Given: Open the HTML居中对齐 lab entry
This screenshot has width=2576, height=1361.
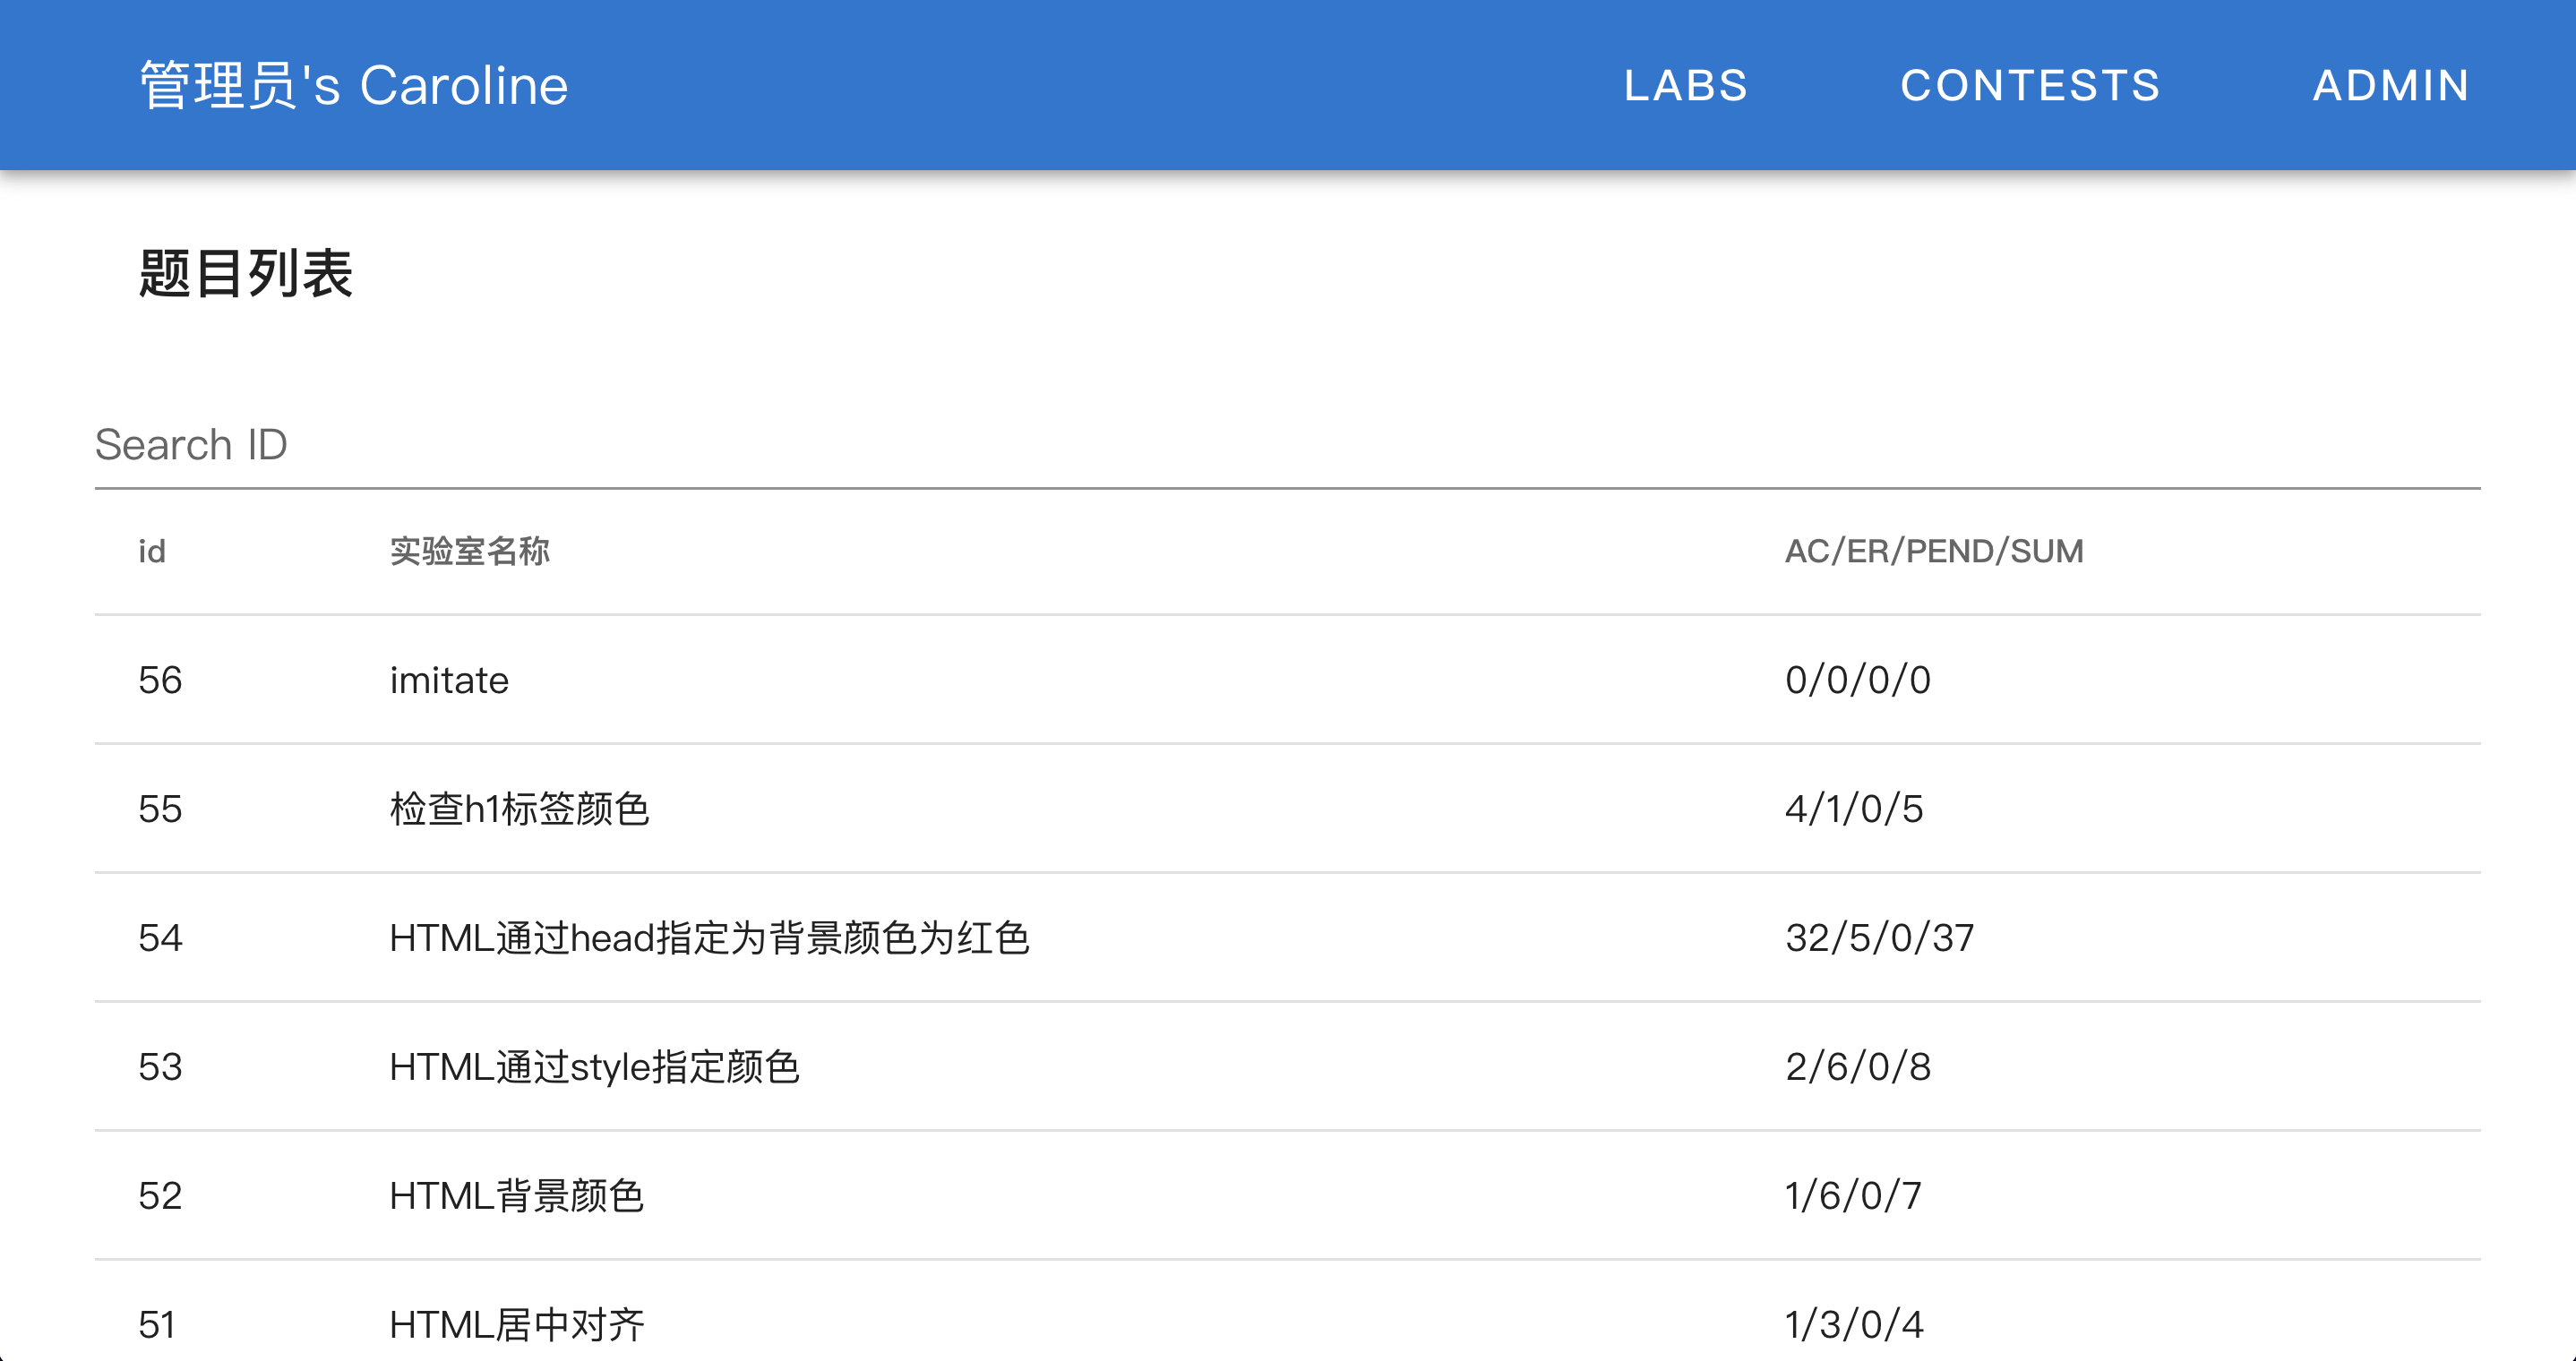Looking at the screenshot, I should click(517, 1325).
